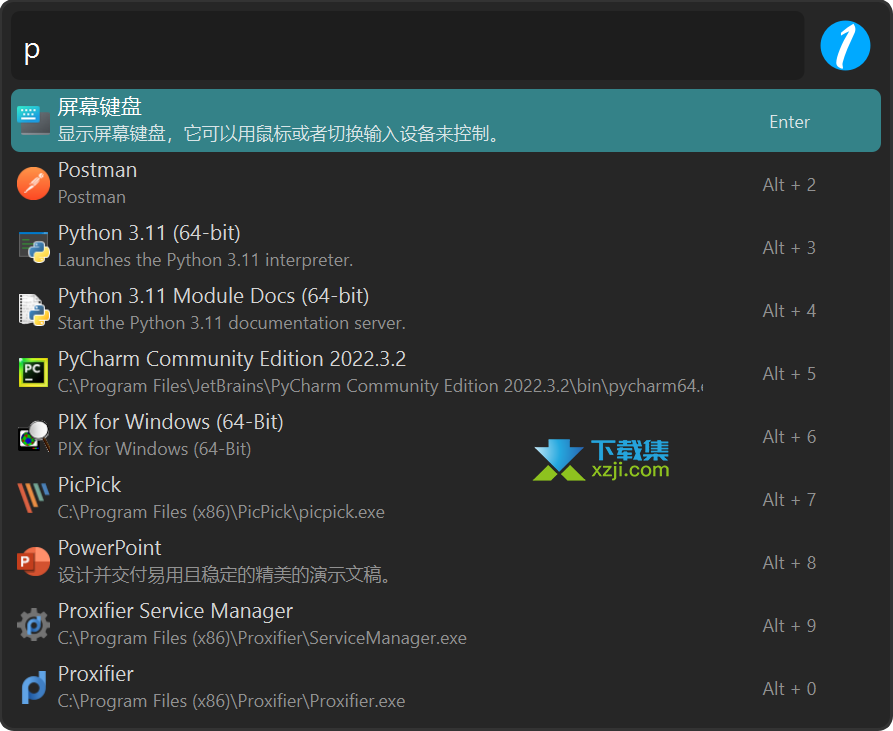Viewport: 893px width, 731px height.
Task: Click the PyCharm Community Edition icon
Action: 33,372
